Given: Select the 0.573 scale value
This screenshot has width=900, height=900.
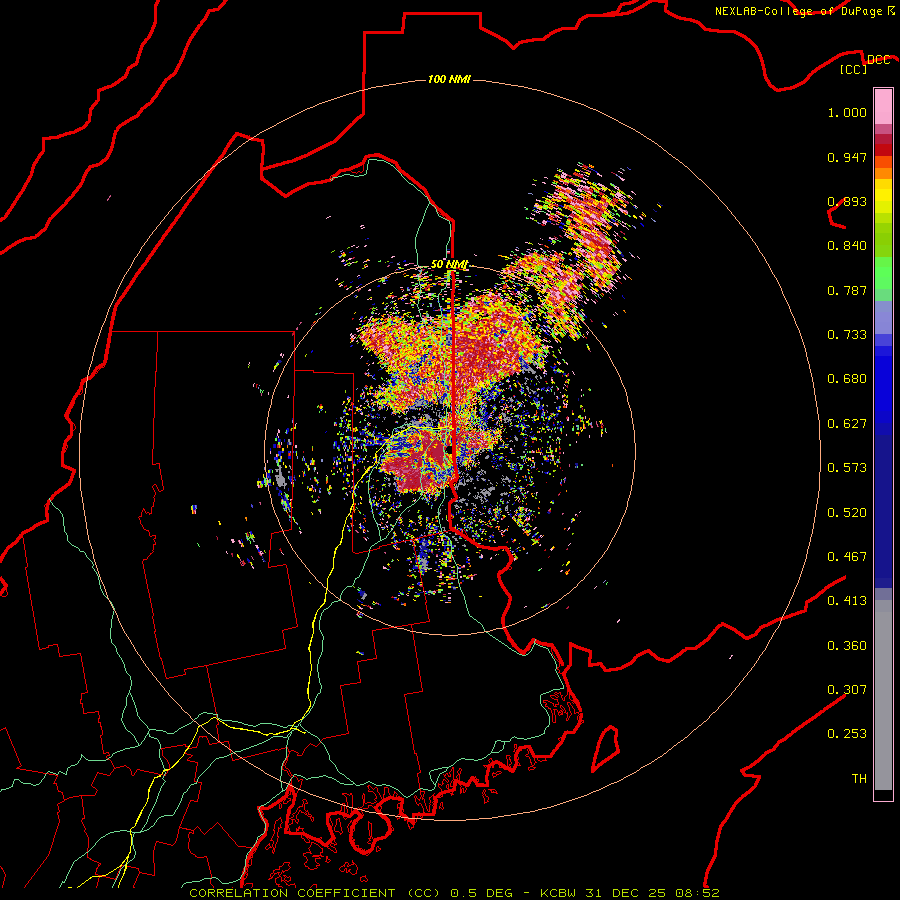Looking at the screenshot, I should click(847, 468).
